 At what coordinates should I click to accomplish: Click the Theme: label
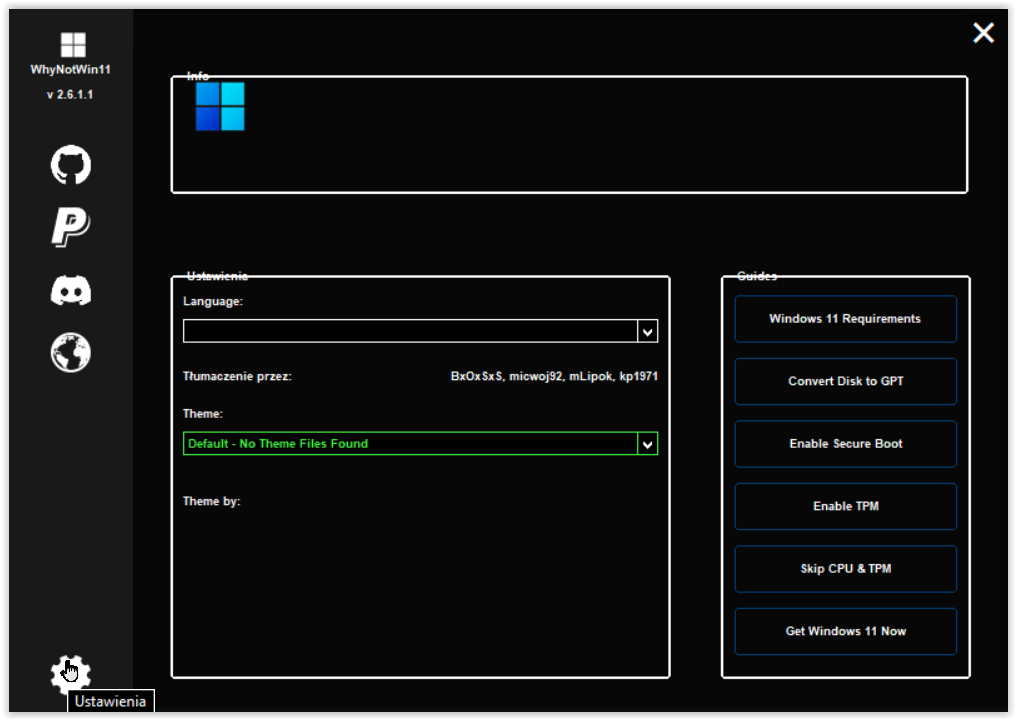tap(202, 414)
